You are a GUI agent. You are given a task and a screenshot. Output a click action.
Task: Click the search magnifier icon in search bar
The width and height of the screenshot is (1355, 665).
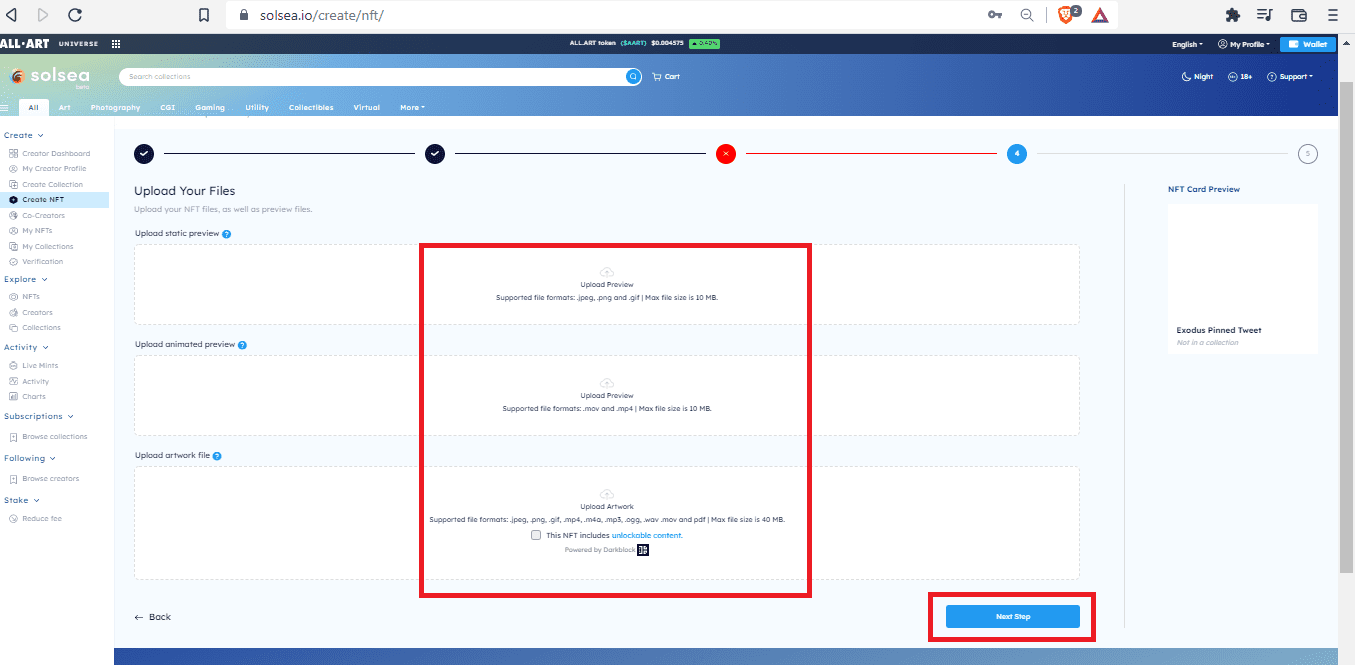(633, 77)
